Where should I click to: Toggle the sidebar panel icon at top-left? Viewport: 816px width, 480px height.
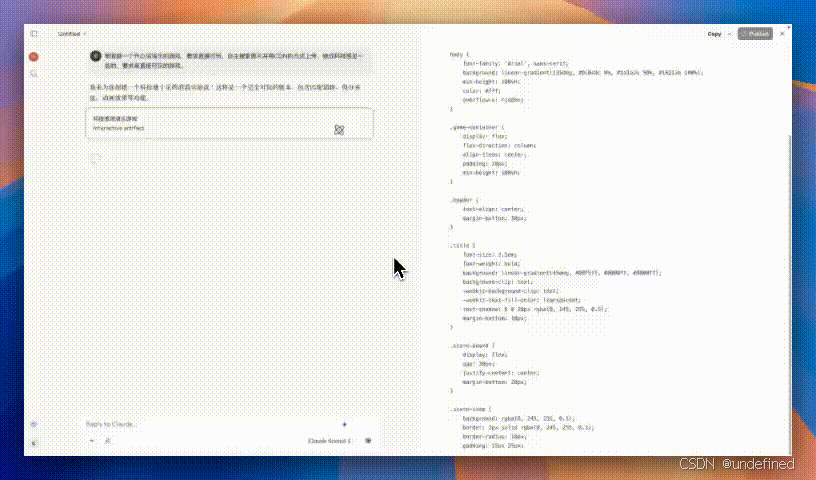click(34, 33)
